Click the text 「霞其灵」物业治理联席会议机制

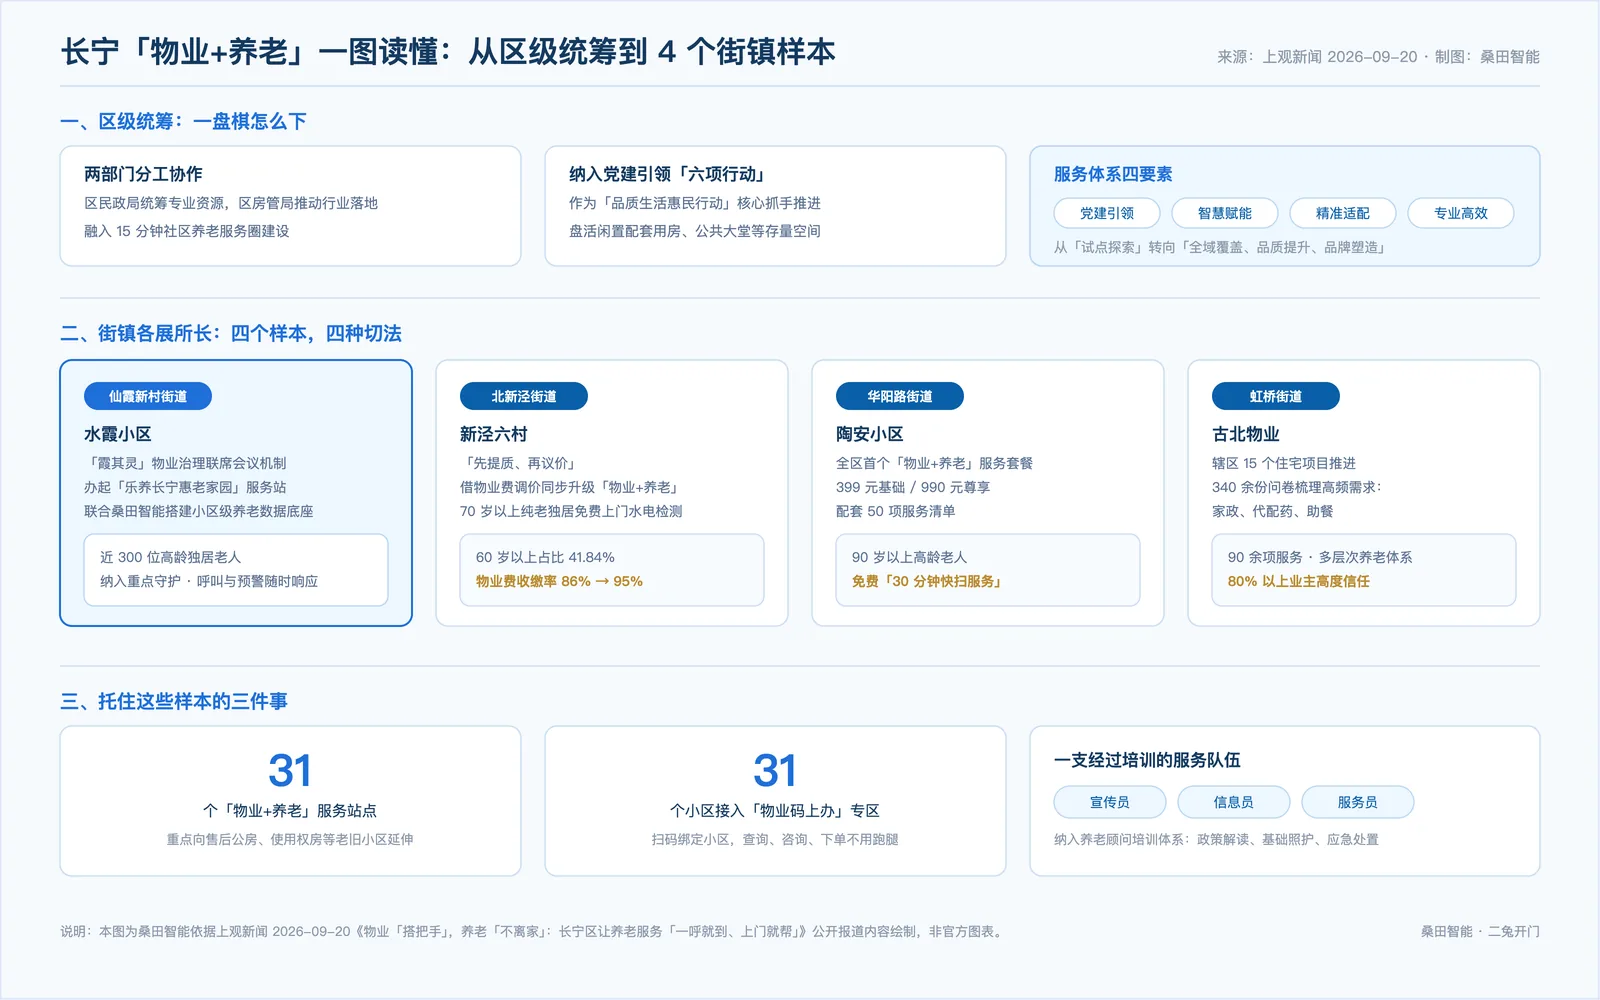[185, 463]
